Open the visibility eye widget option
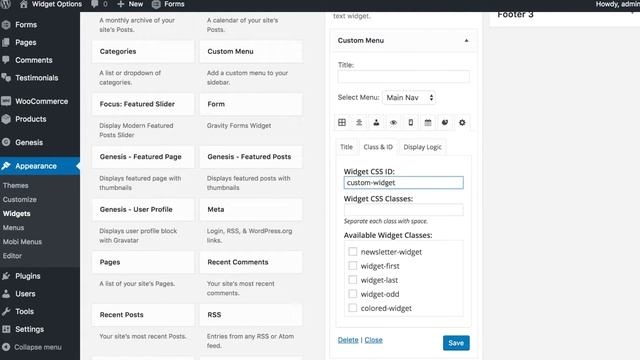The image size is (640, 360). (393, 122)
